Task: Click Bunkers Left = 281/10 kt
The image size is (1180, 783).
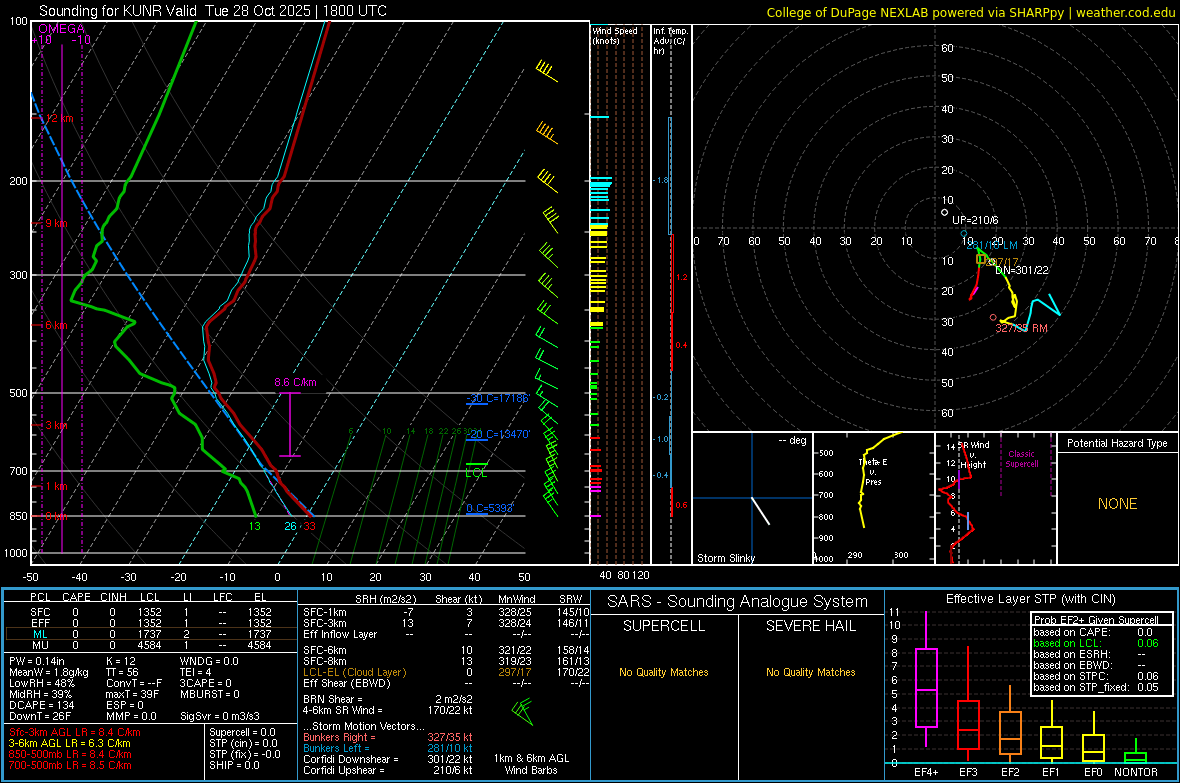Action: 388,748
